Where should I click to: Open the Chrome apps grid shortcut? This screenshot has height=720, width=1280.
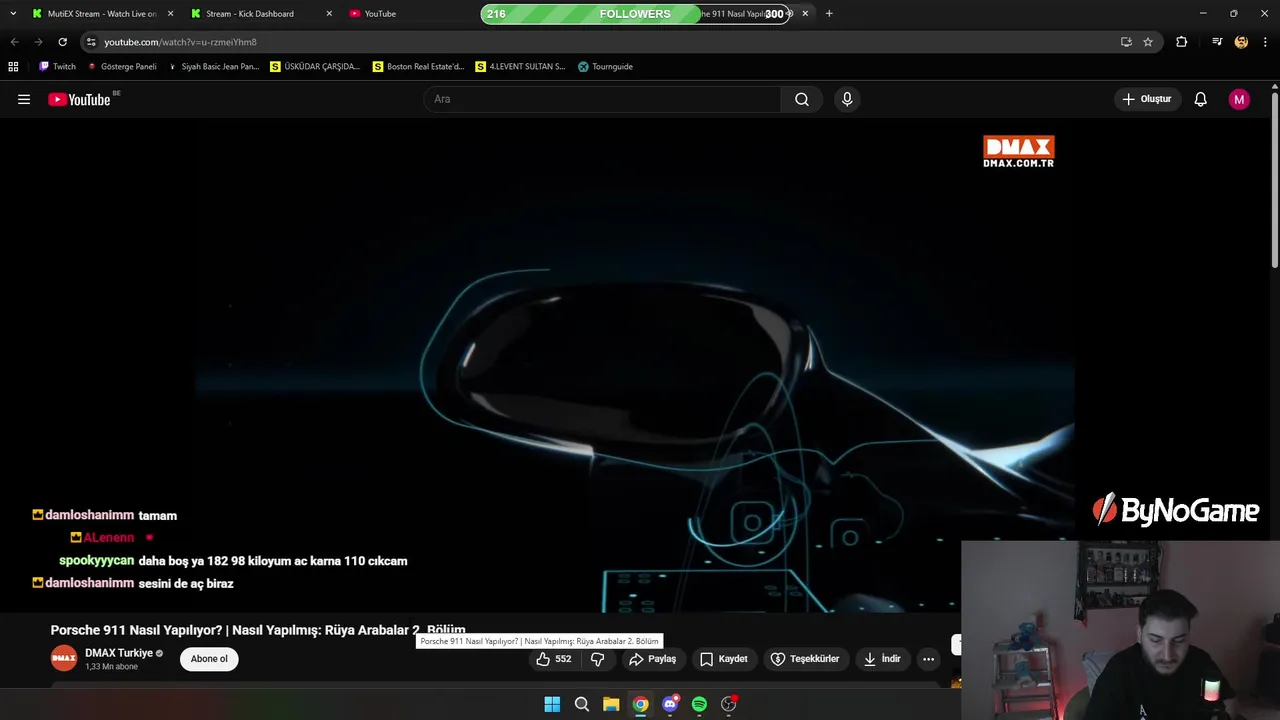pyautogui.click(x=13, y=67)
